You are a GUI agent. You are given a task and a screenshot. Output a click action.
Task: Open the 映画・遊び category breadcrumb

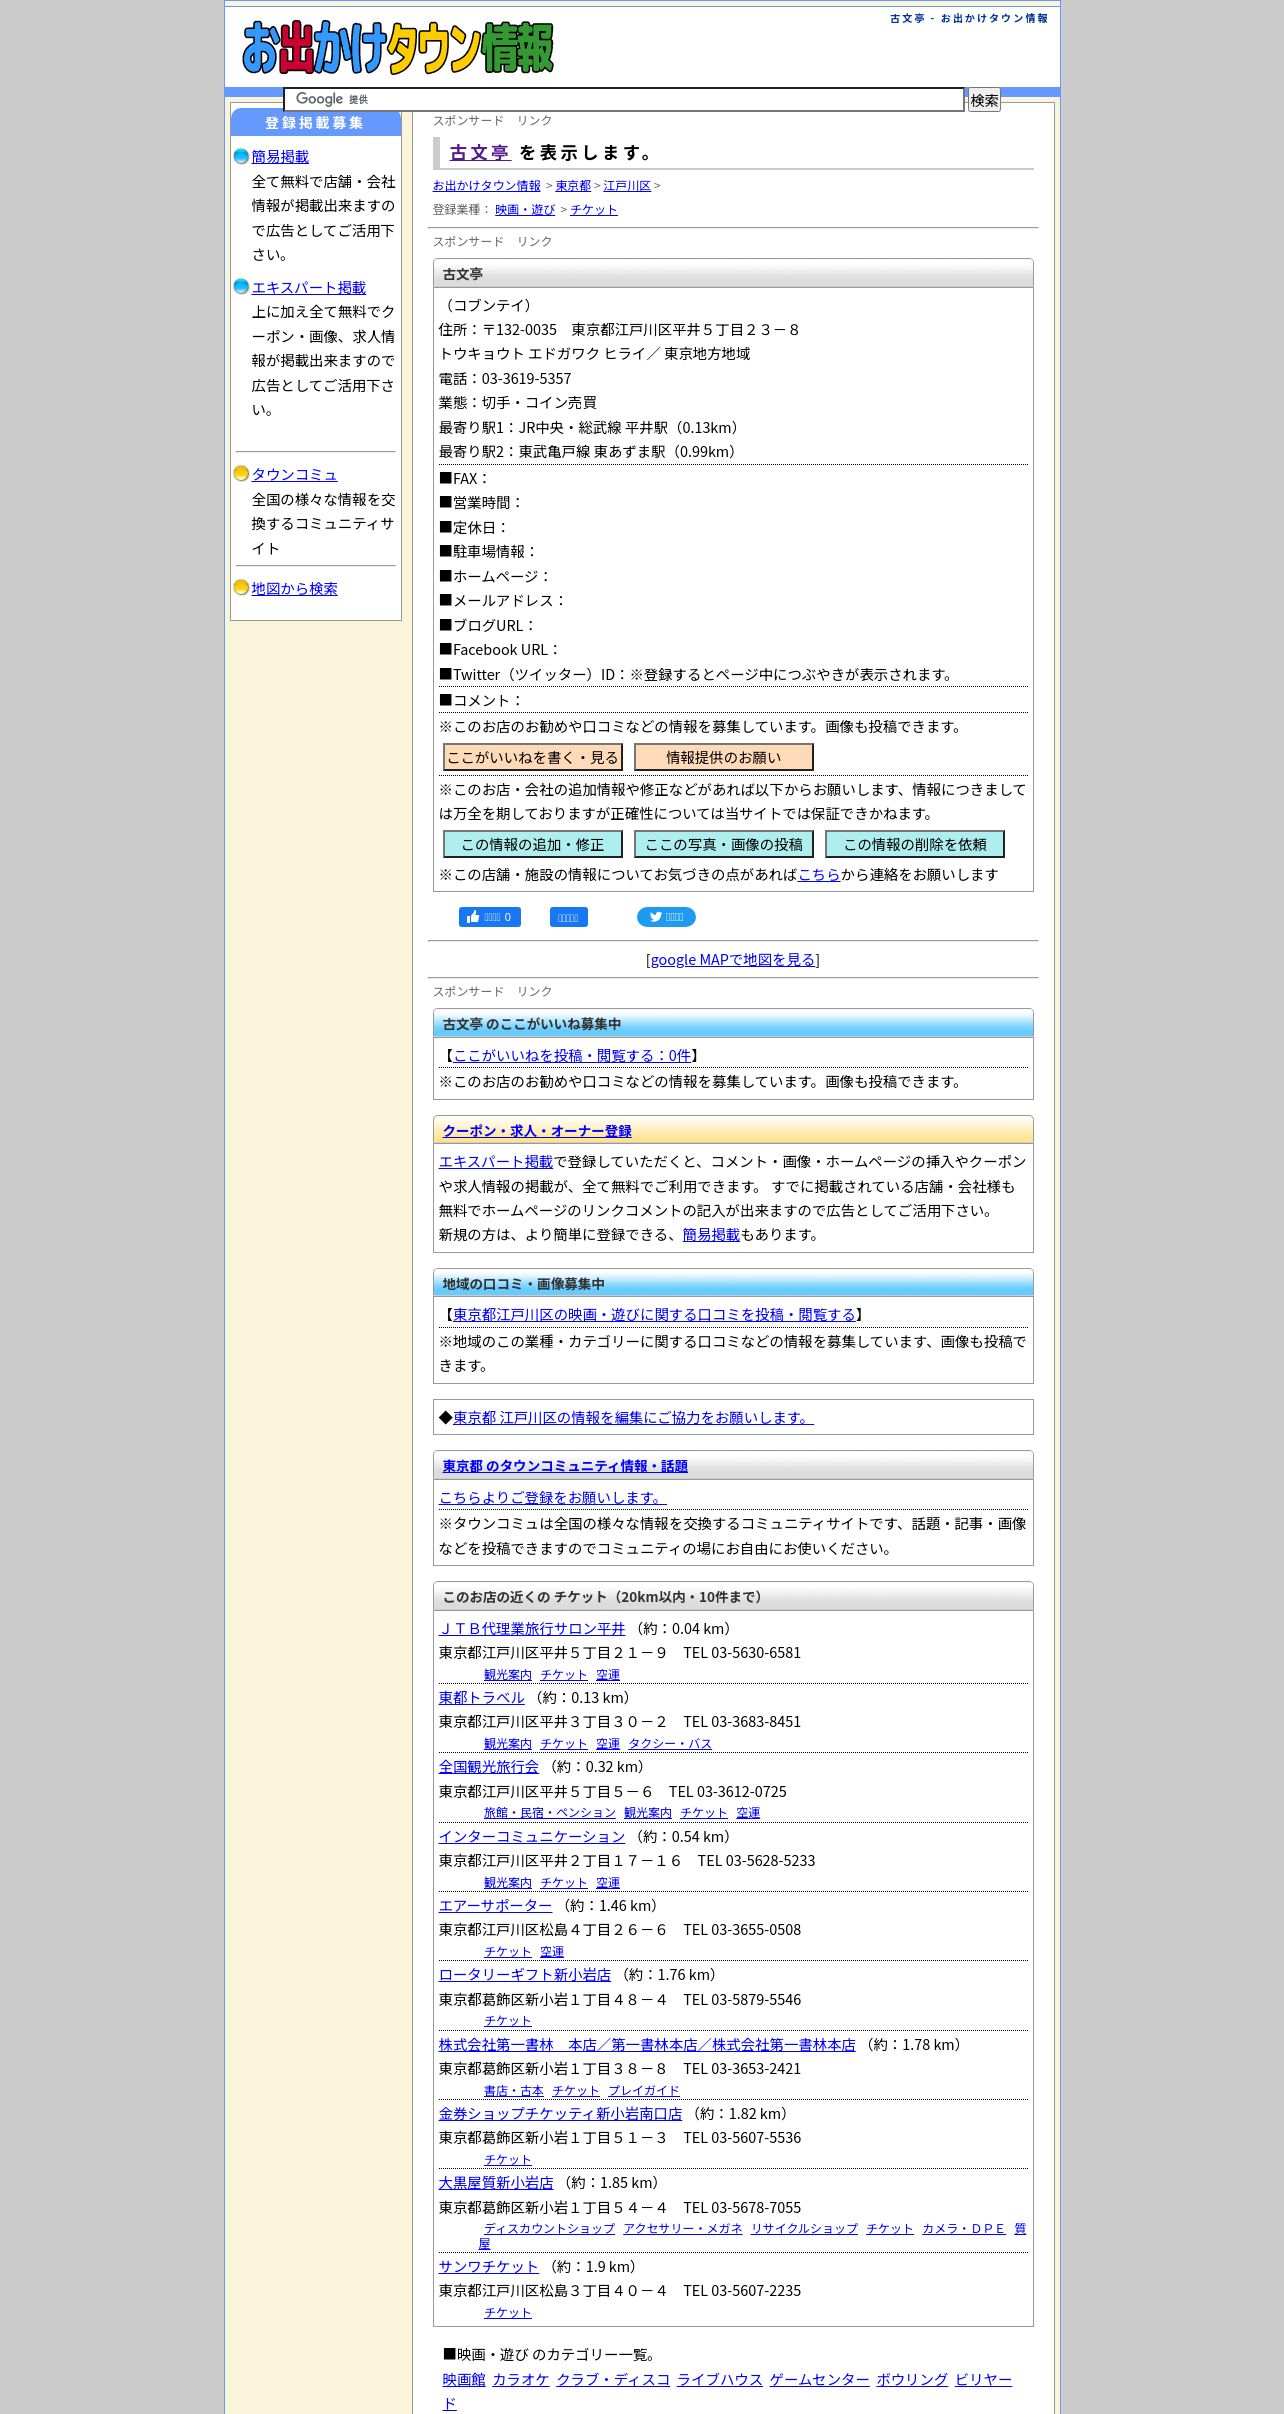[x=525, y=210]
